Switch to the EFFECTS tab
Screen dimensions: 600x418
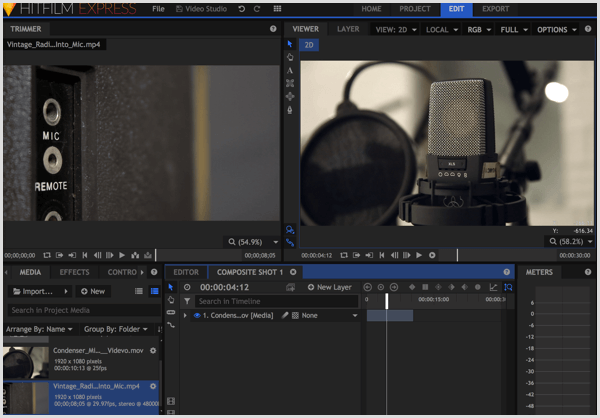74,272
